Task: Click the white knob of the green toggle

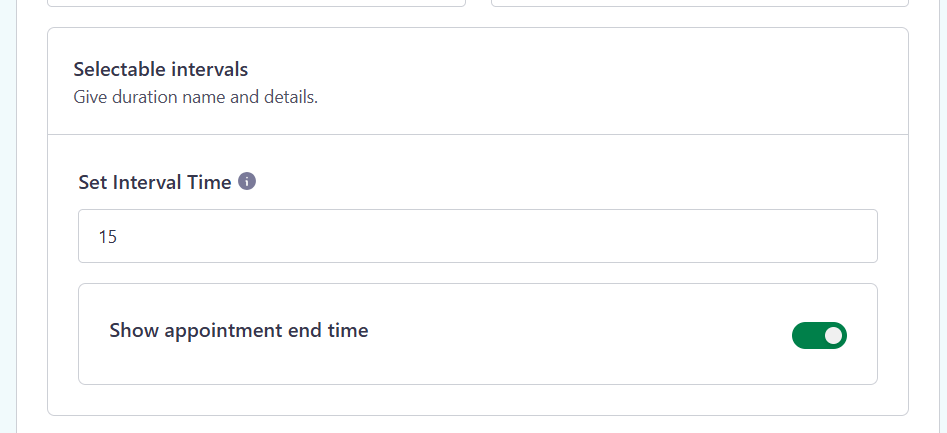Action: coord(833,336)
